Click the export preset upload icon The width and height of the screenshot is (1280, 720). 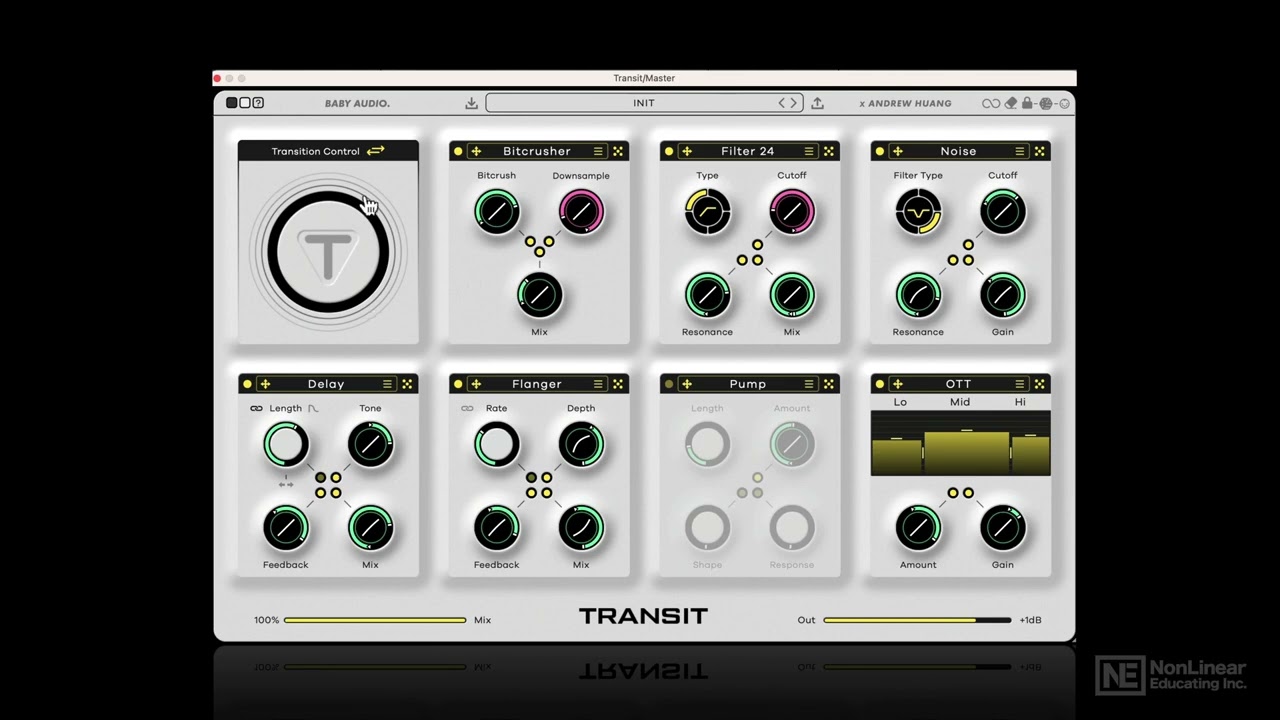(817, 103)
